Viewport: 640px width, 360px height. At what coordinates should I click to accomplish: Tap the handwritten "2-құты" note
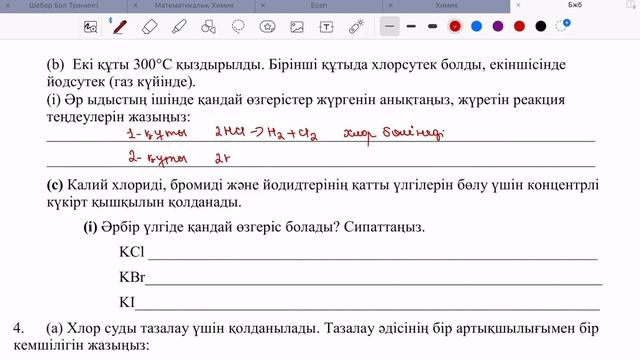pos(157,158)
